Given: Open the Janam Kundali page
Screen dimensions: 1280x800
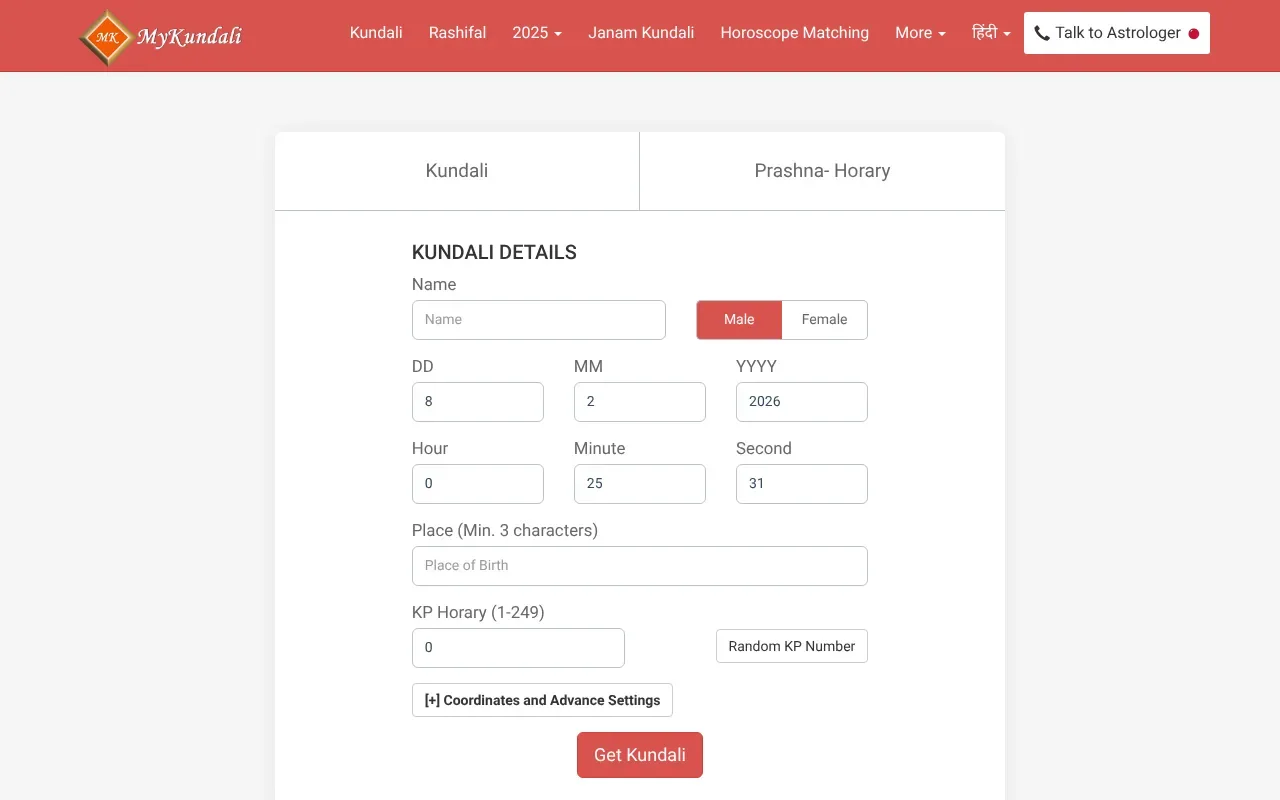Looking at the screenshot, I should click(x=640, y=32).
